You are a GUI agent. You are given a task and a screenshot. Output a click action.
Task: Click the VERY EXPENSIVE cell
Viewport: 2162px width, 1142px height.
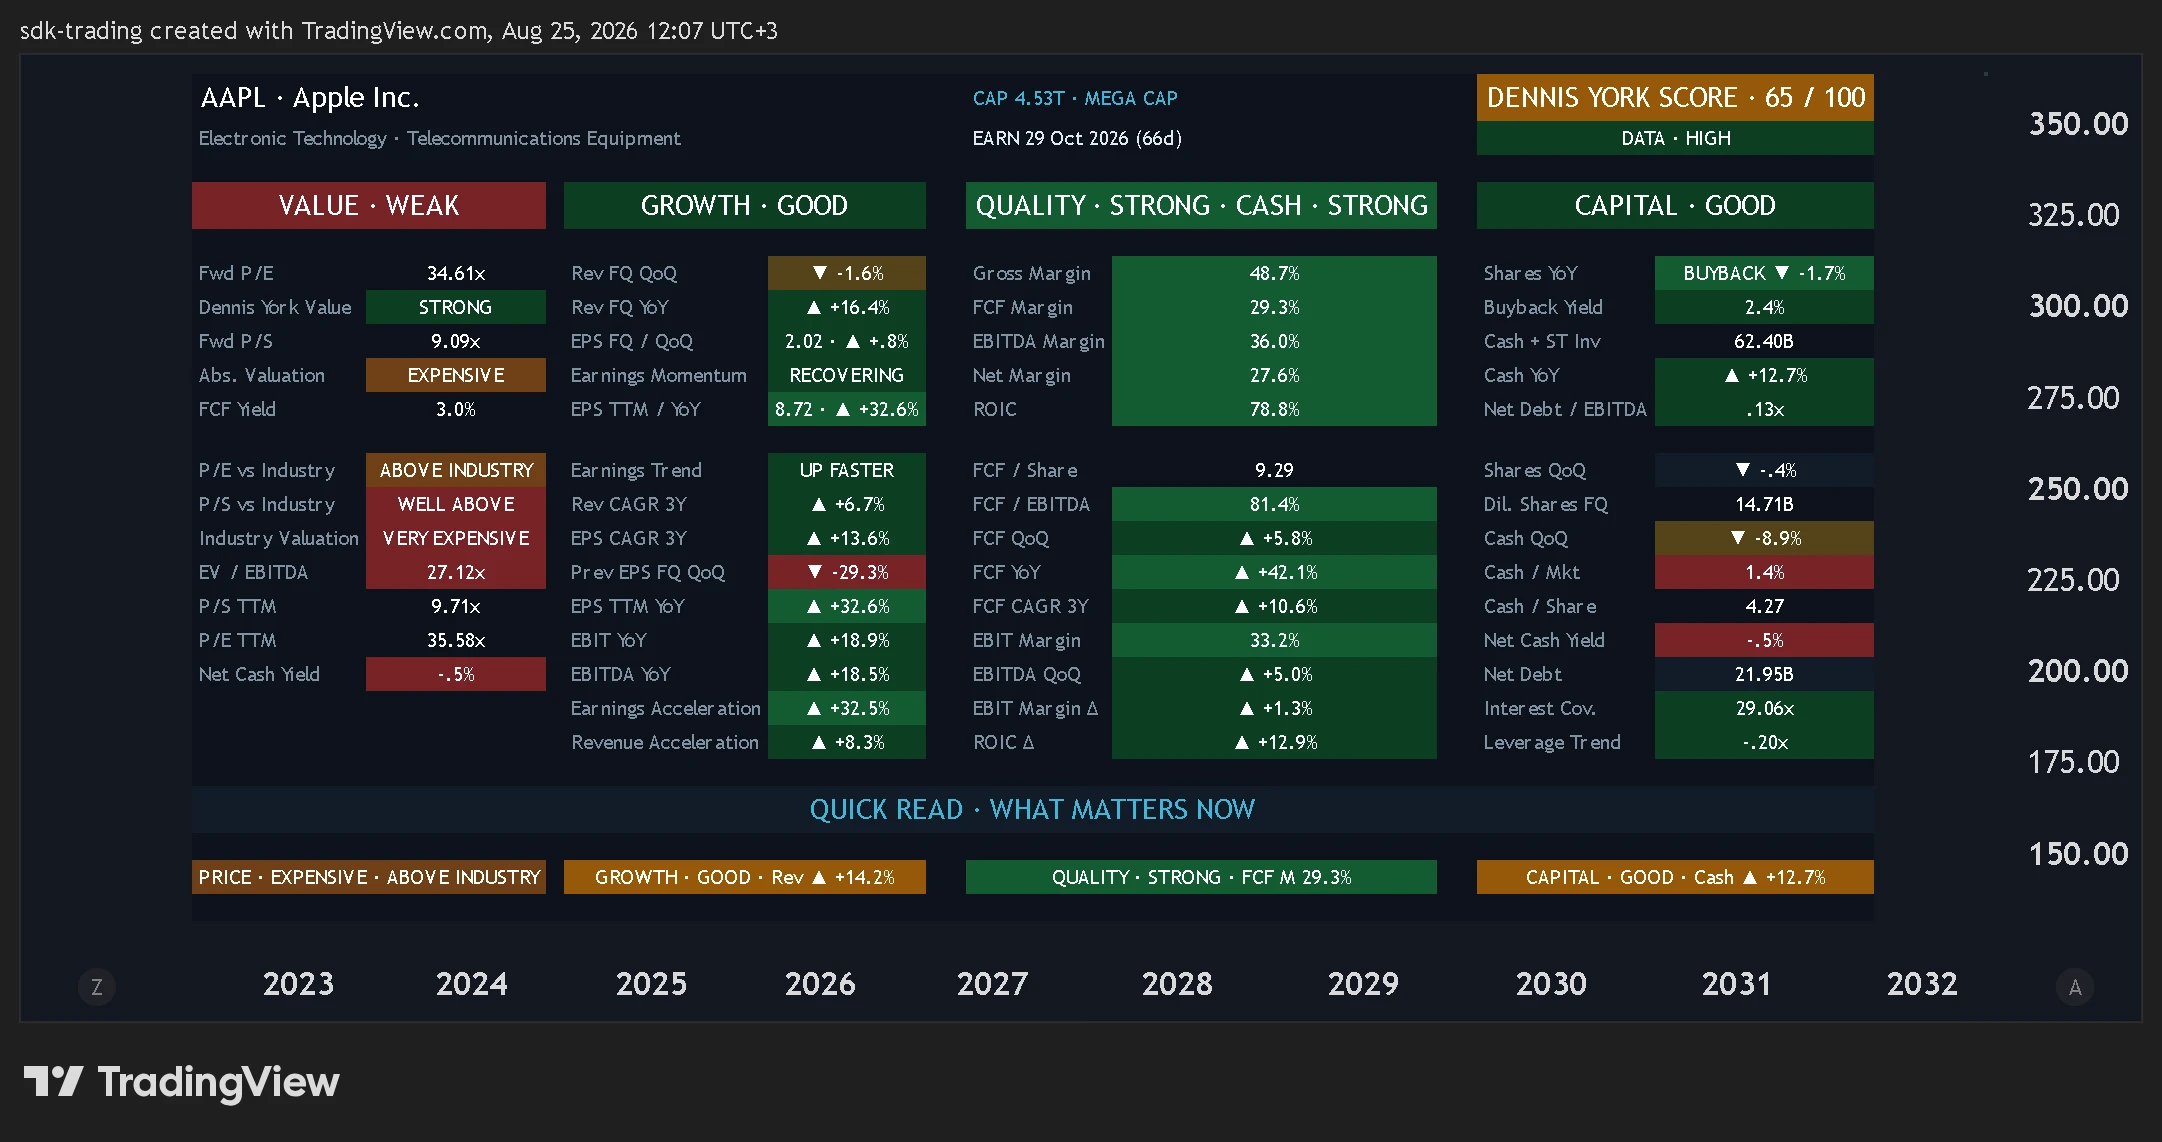(456, 538)
